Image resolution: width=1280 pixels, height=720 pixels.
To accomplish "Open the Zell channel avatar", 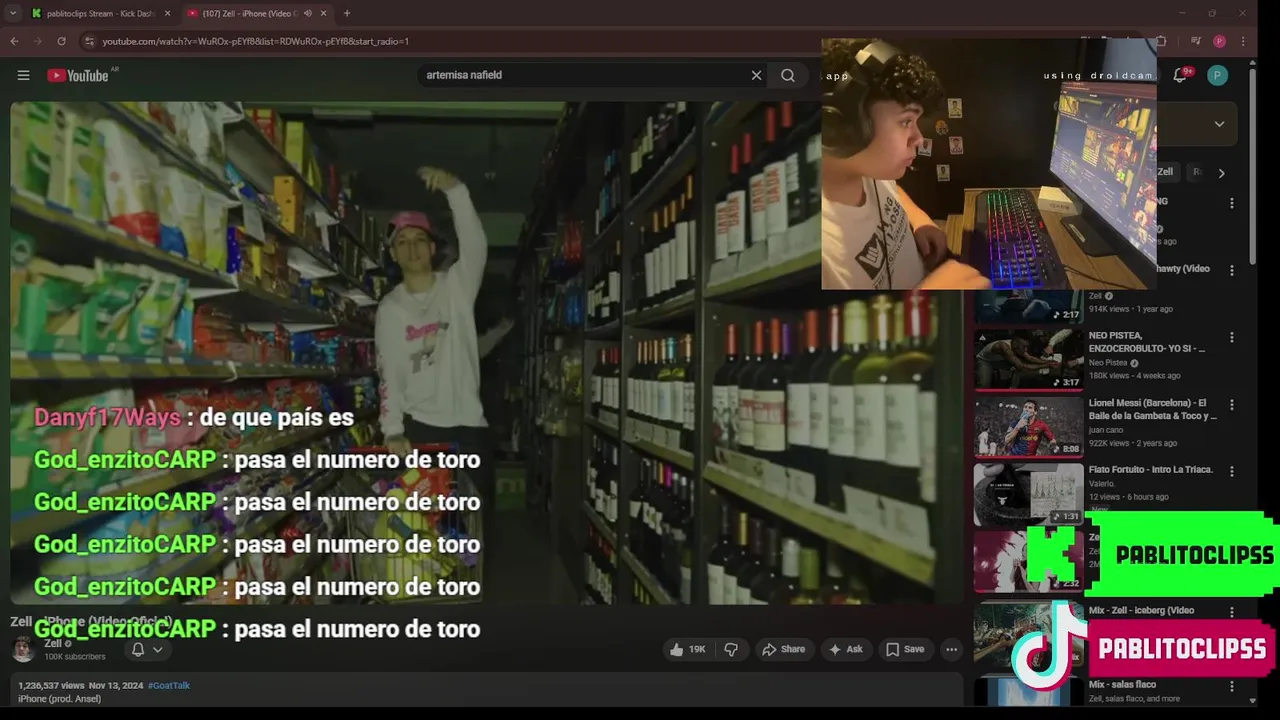I will point(23,649).
